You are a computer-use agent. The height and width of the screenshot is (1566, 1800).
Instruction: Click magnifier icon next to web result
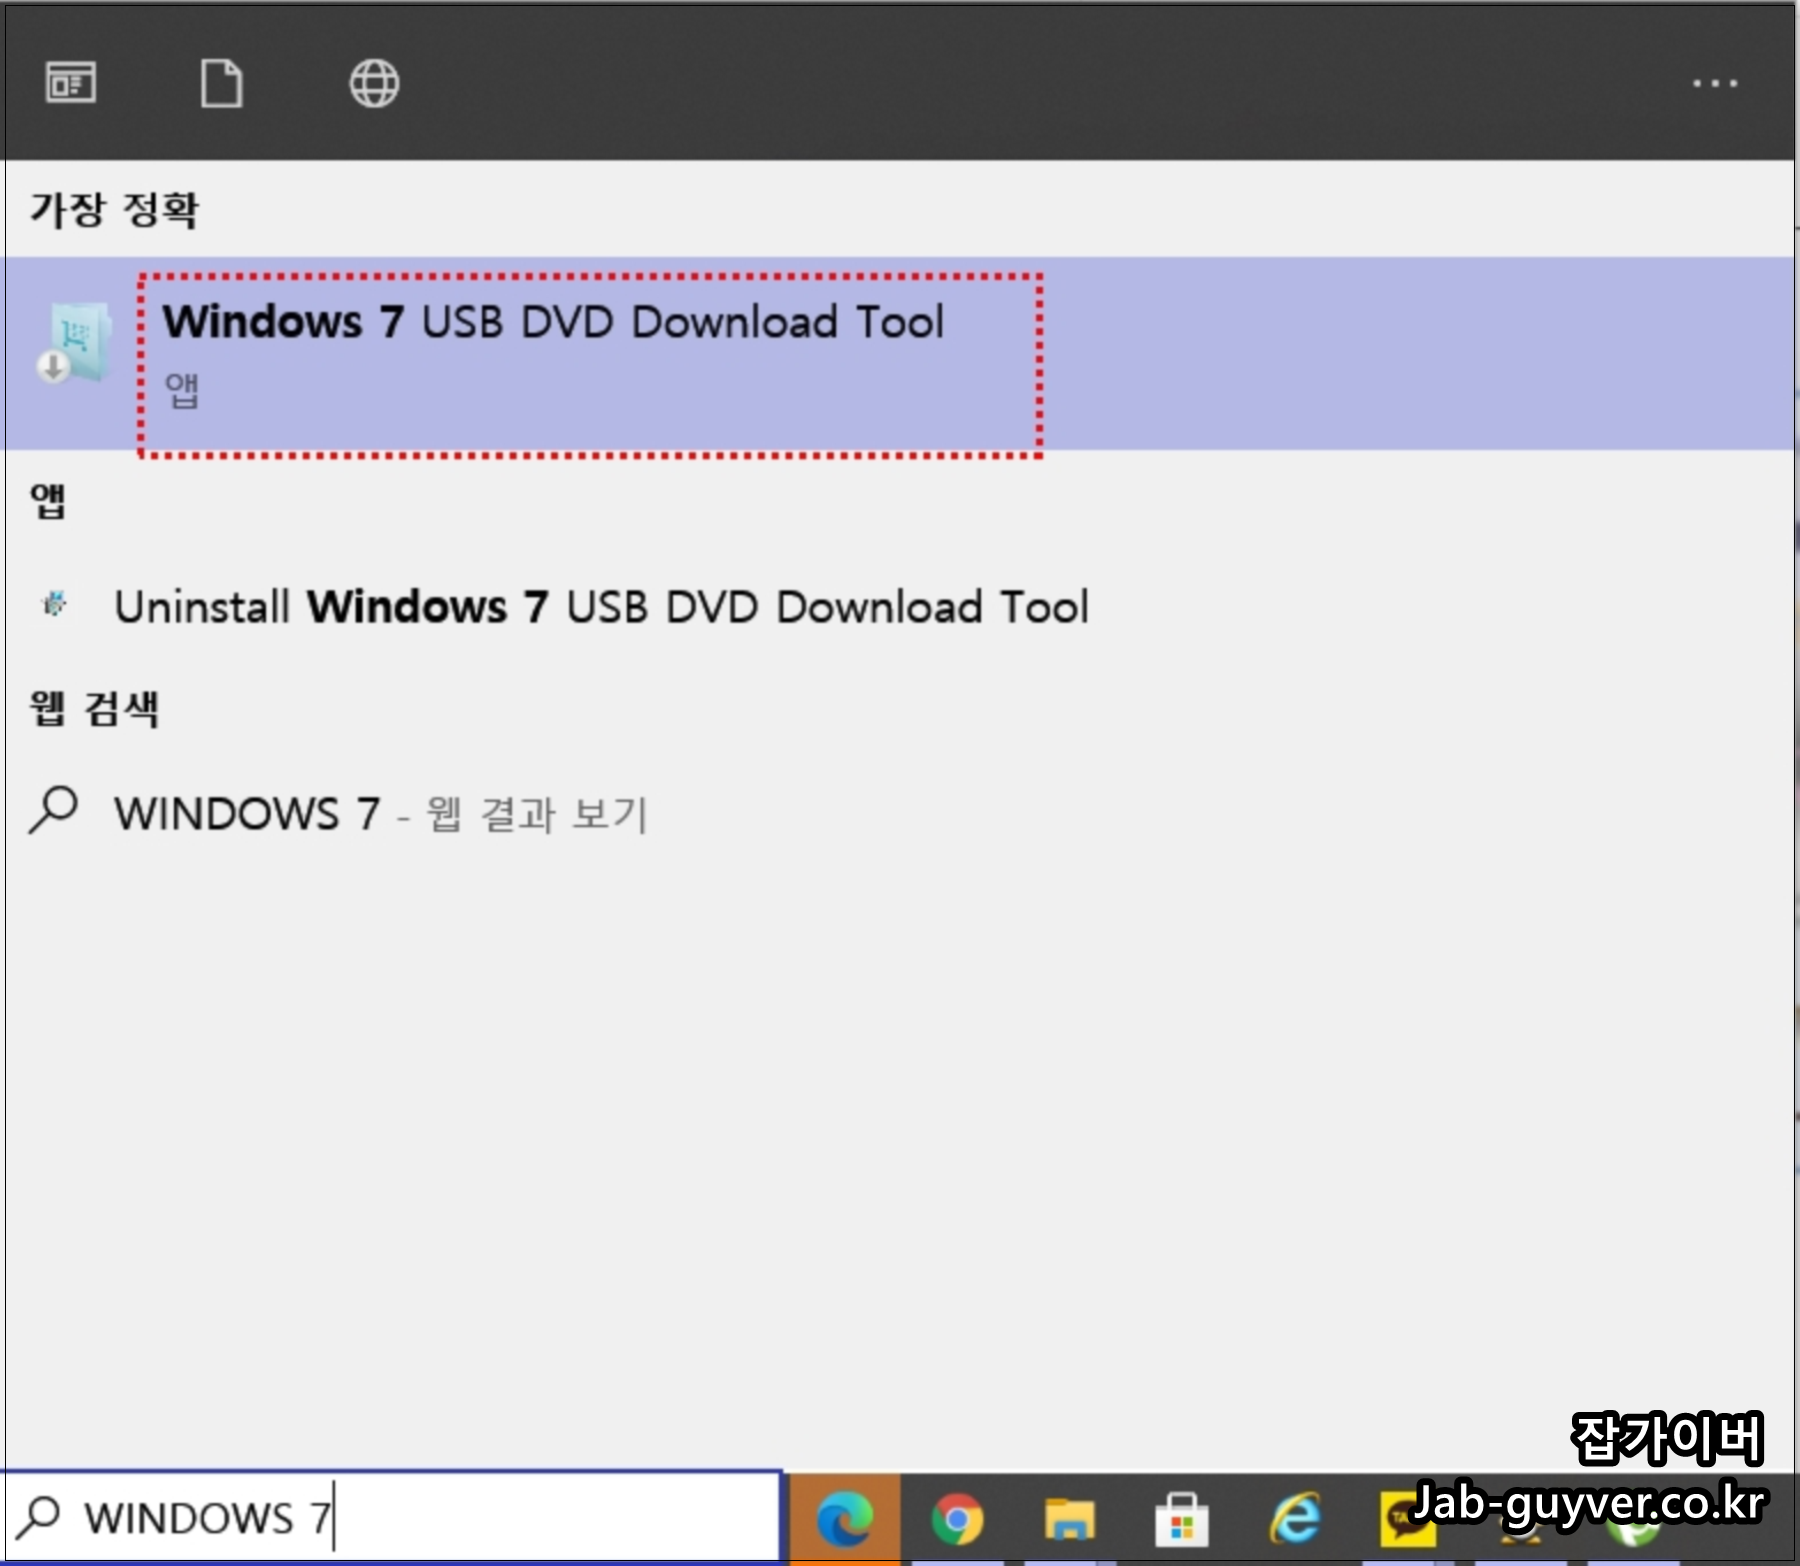pyautogui.click(x=53, y=810)
